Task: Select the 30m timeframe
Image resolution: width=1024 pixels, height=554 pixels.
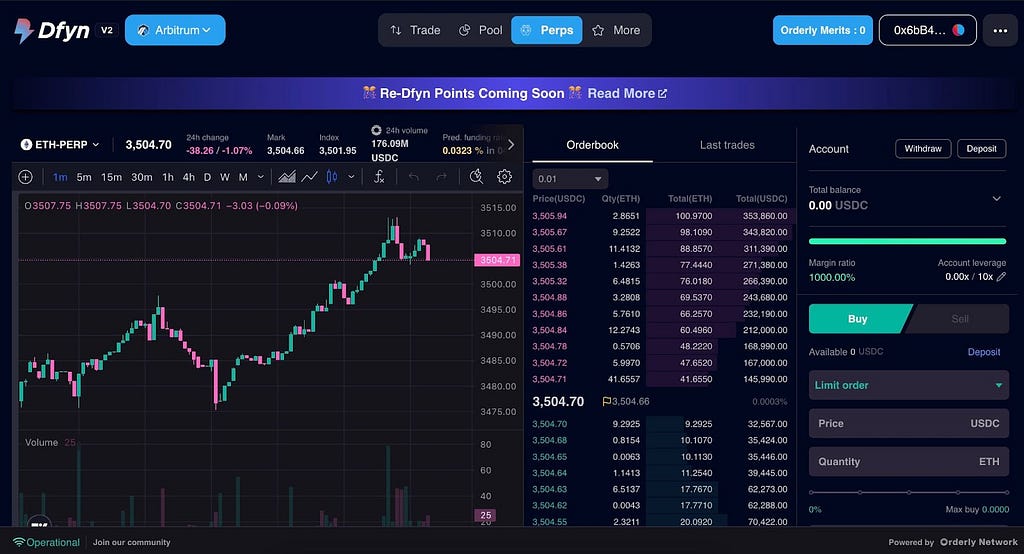Action: pos(142,177)
